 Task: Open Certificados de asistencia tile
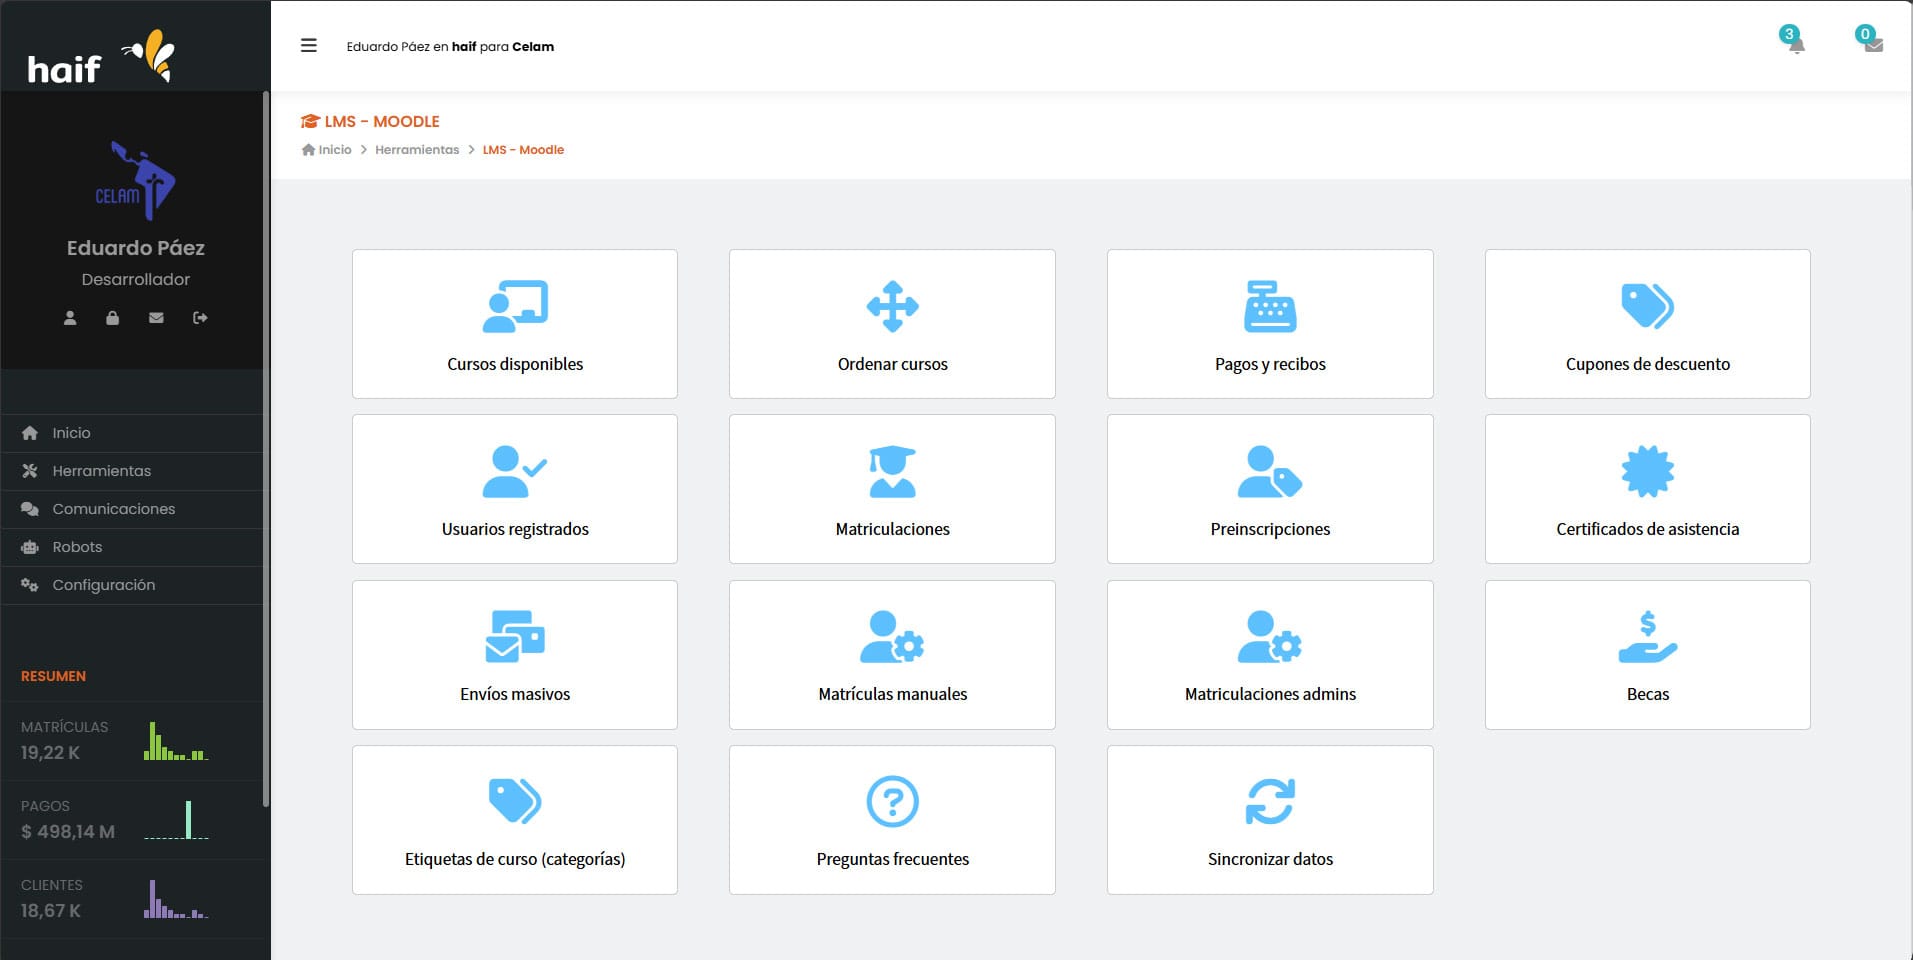tap(1647, 489)
